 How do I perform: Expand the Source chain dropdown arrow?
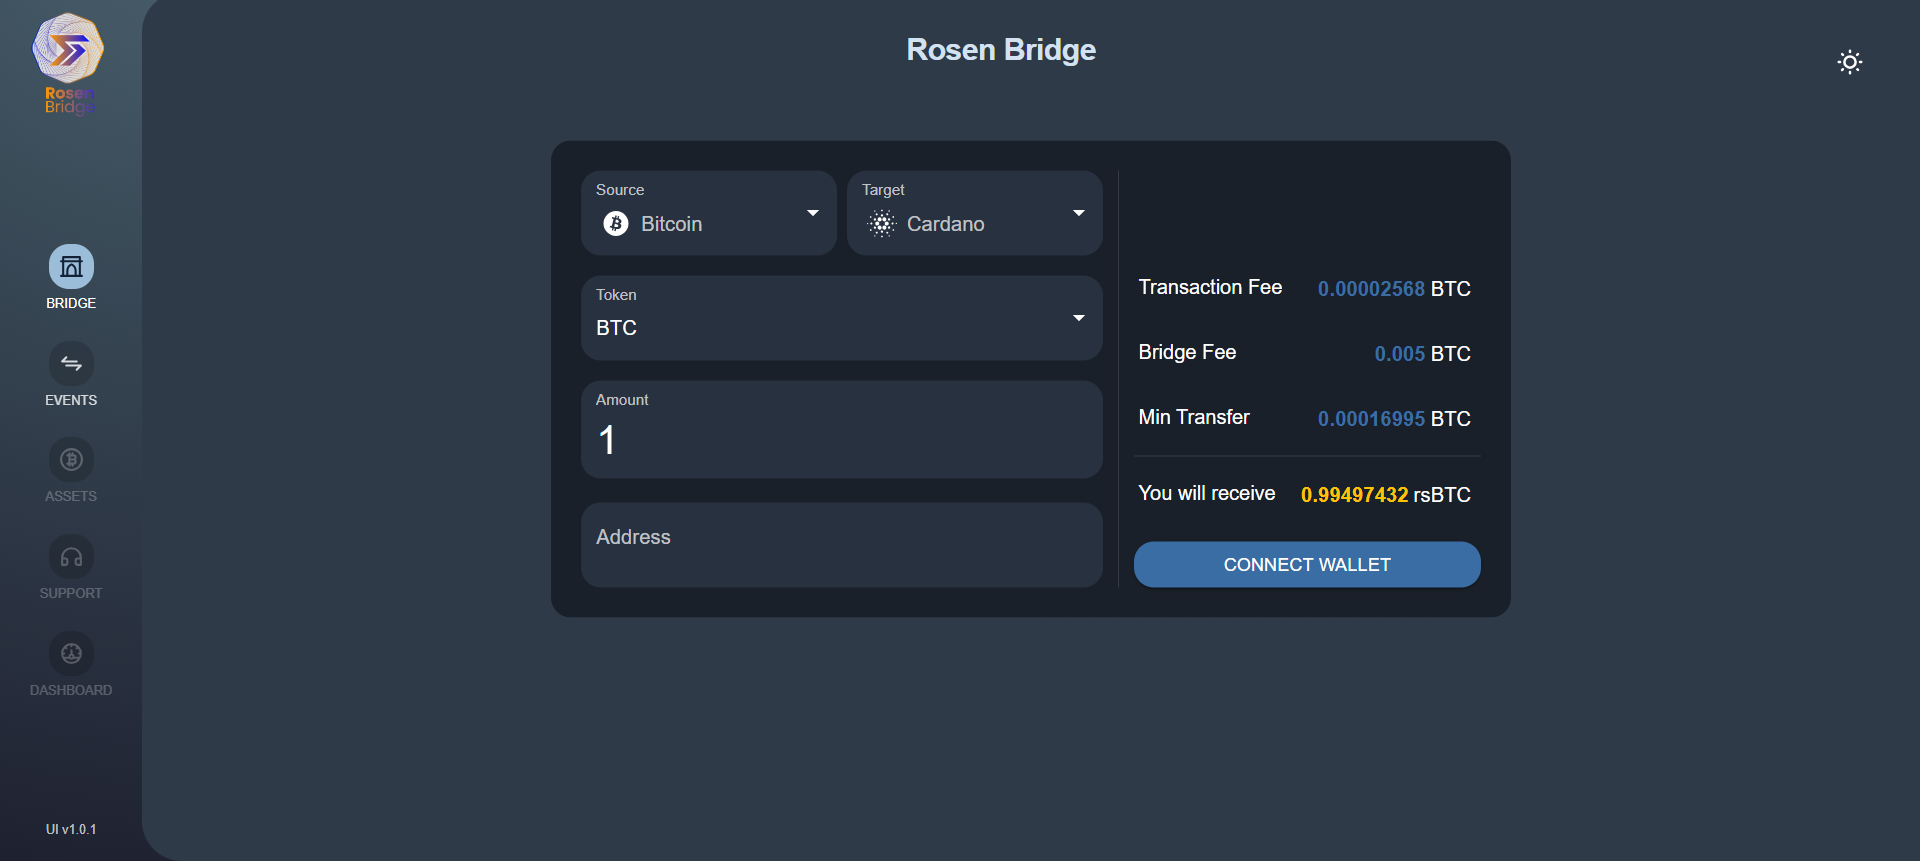pyautogui.click(x=813, y=213)
